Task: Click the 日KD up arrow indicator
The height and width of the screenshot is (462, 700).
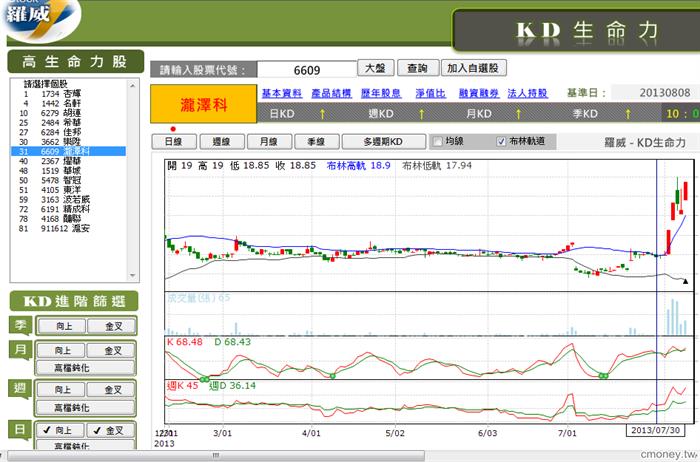Action: tap(322, 114)
